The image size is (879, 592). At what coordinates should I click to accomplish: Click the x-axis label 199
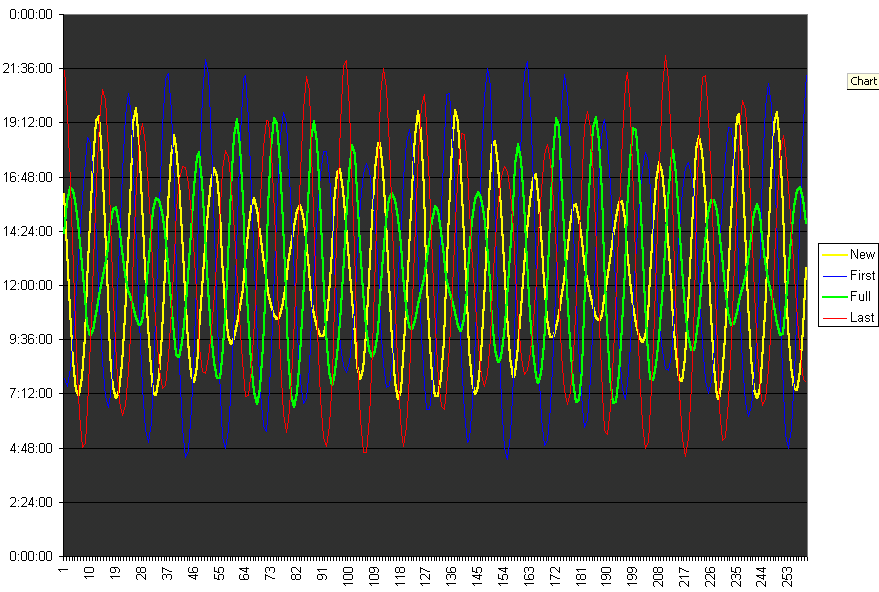click(x=632, y=576)
